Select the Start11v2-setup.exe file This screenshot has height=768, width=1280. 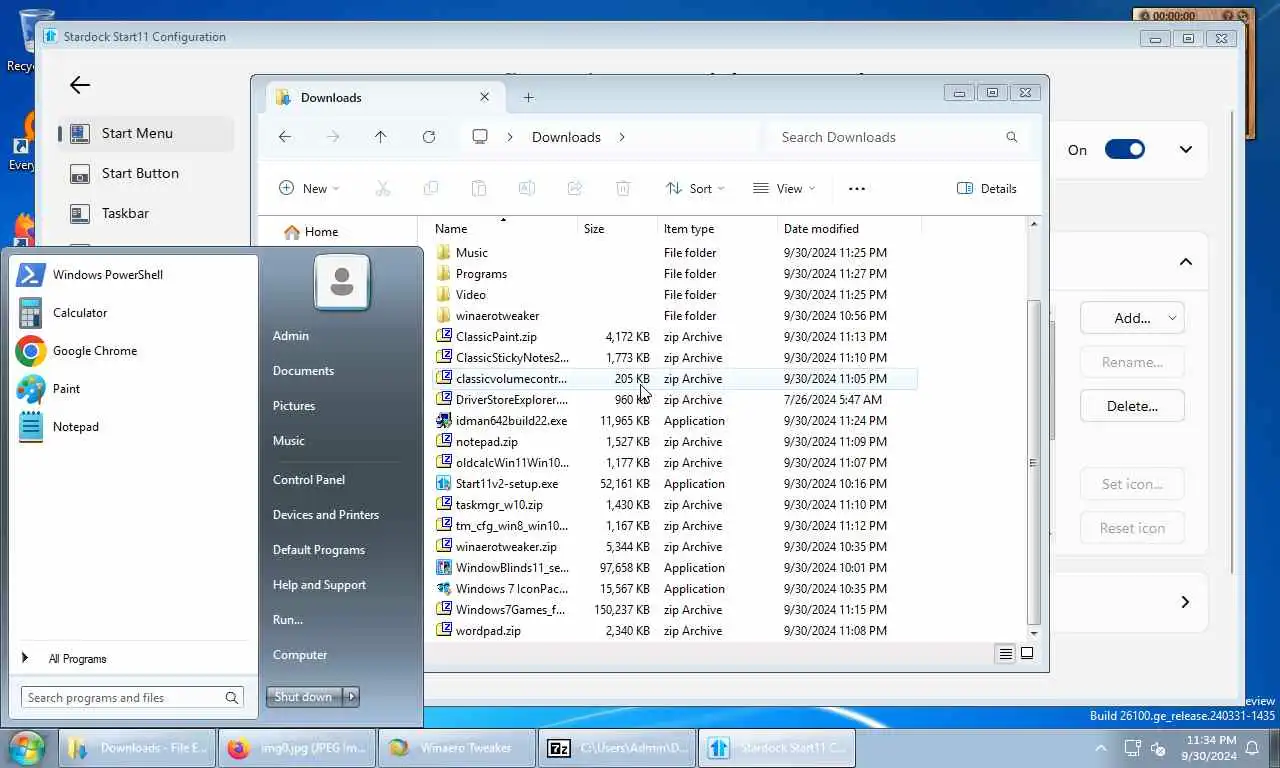506,484
